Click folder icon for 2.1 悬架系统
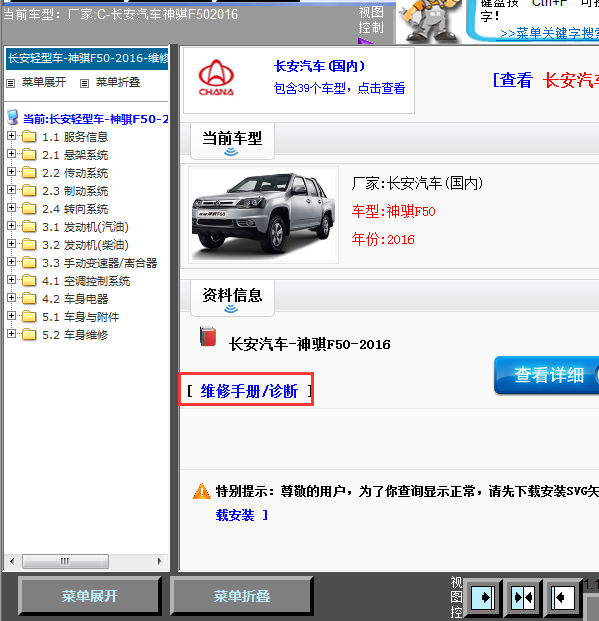Viewport: 599px width, 621px height. tap(29, 154)
